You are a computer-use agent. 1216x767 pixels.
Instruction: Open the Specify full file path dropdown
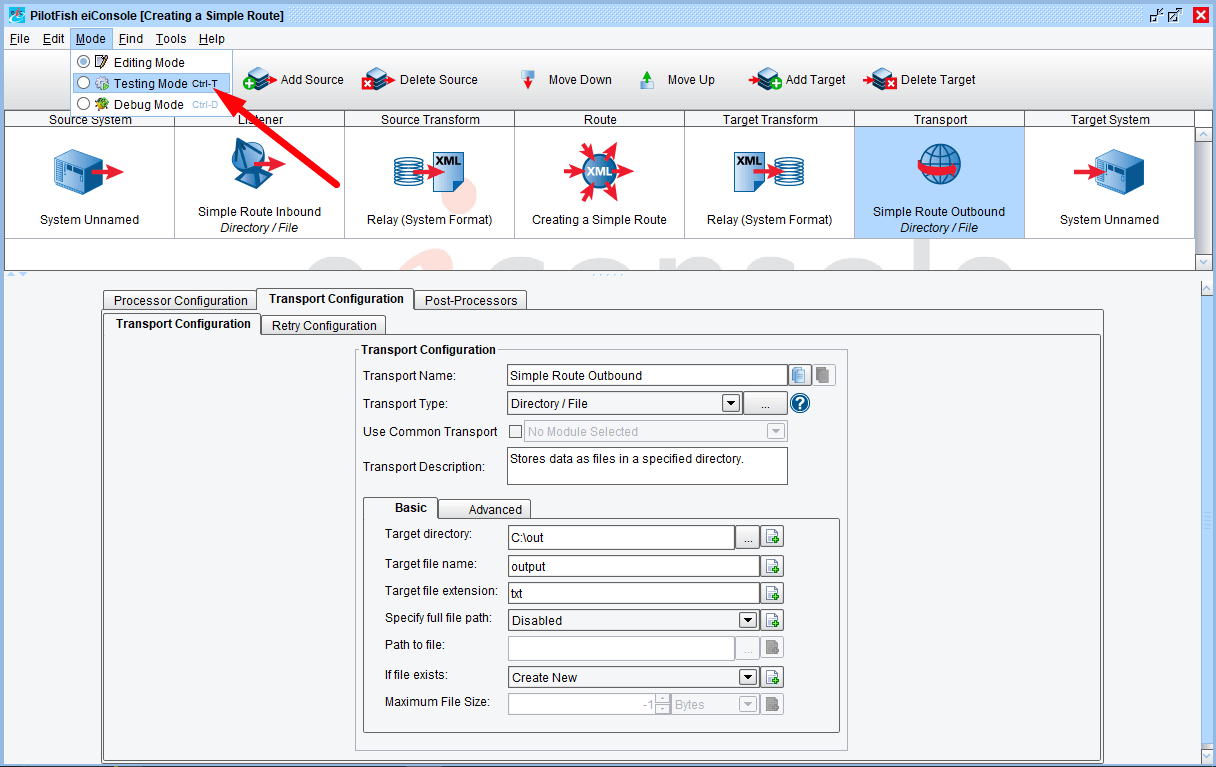(747, 620)
